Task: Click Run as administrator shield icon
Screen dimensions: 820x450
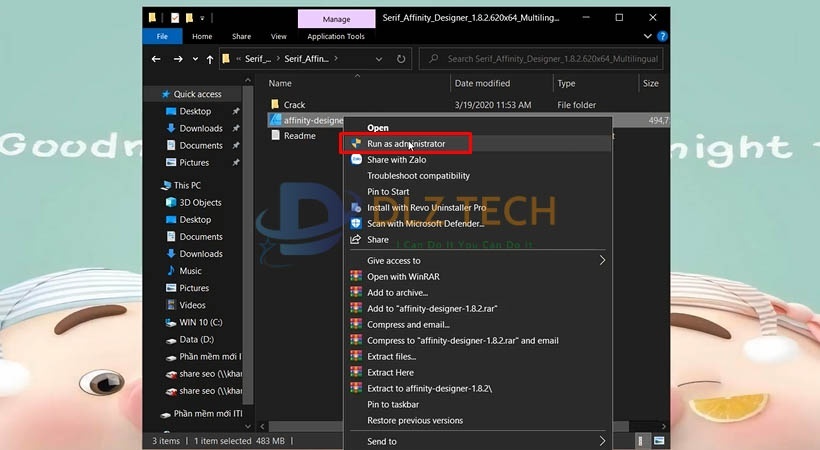Action: pyautogui.click(x=356, y=143)
